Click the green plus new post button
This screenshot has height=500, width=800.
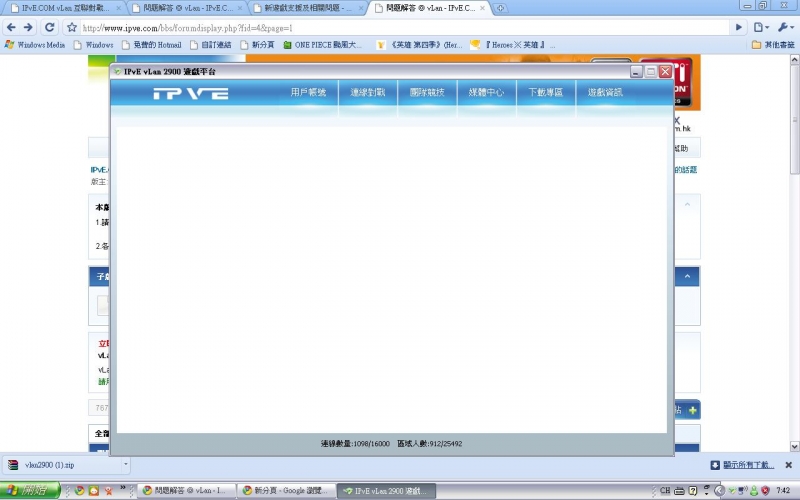[692, 410]
